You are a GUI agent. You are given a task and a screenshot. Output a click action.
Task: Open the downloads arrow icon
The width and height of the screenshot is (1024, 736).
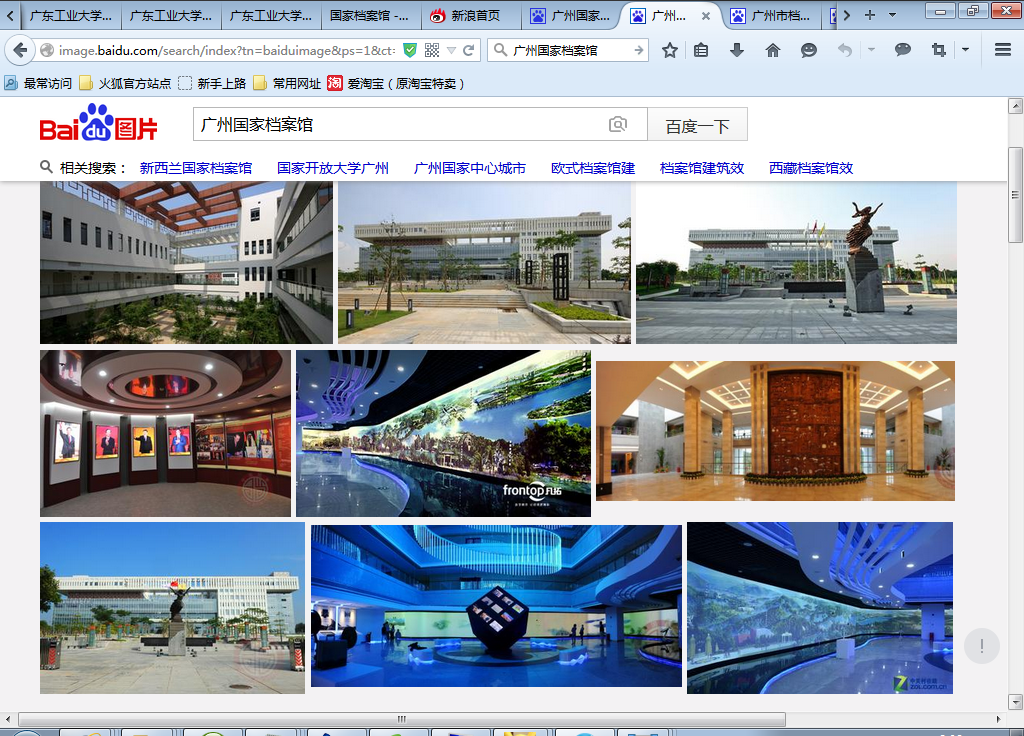[x=737, y=50]
